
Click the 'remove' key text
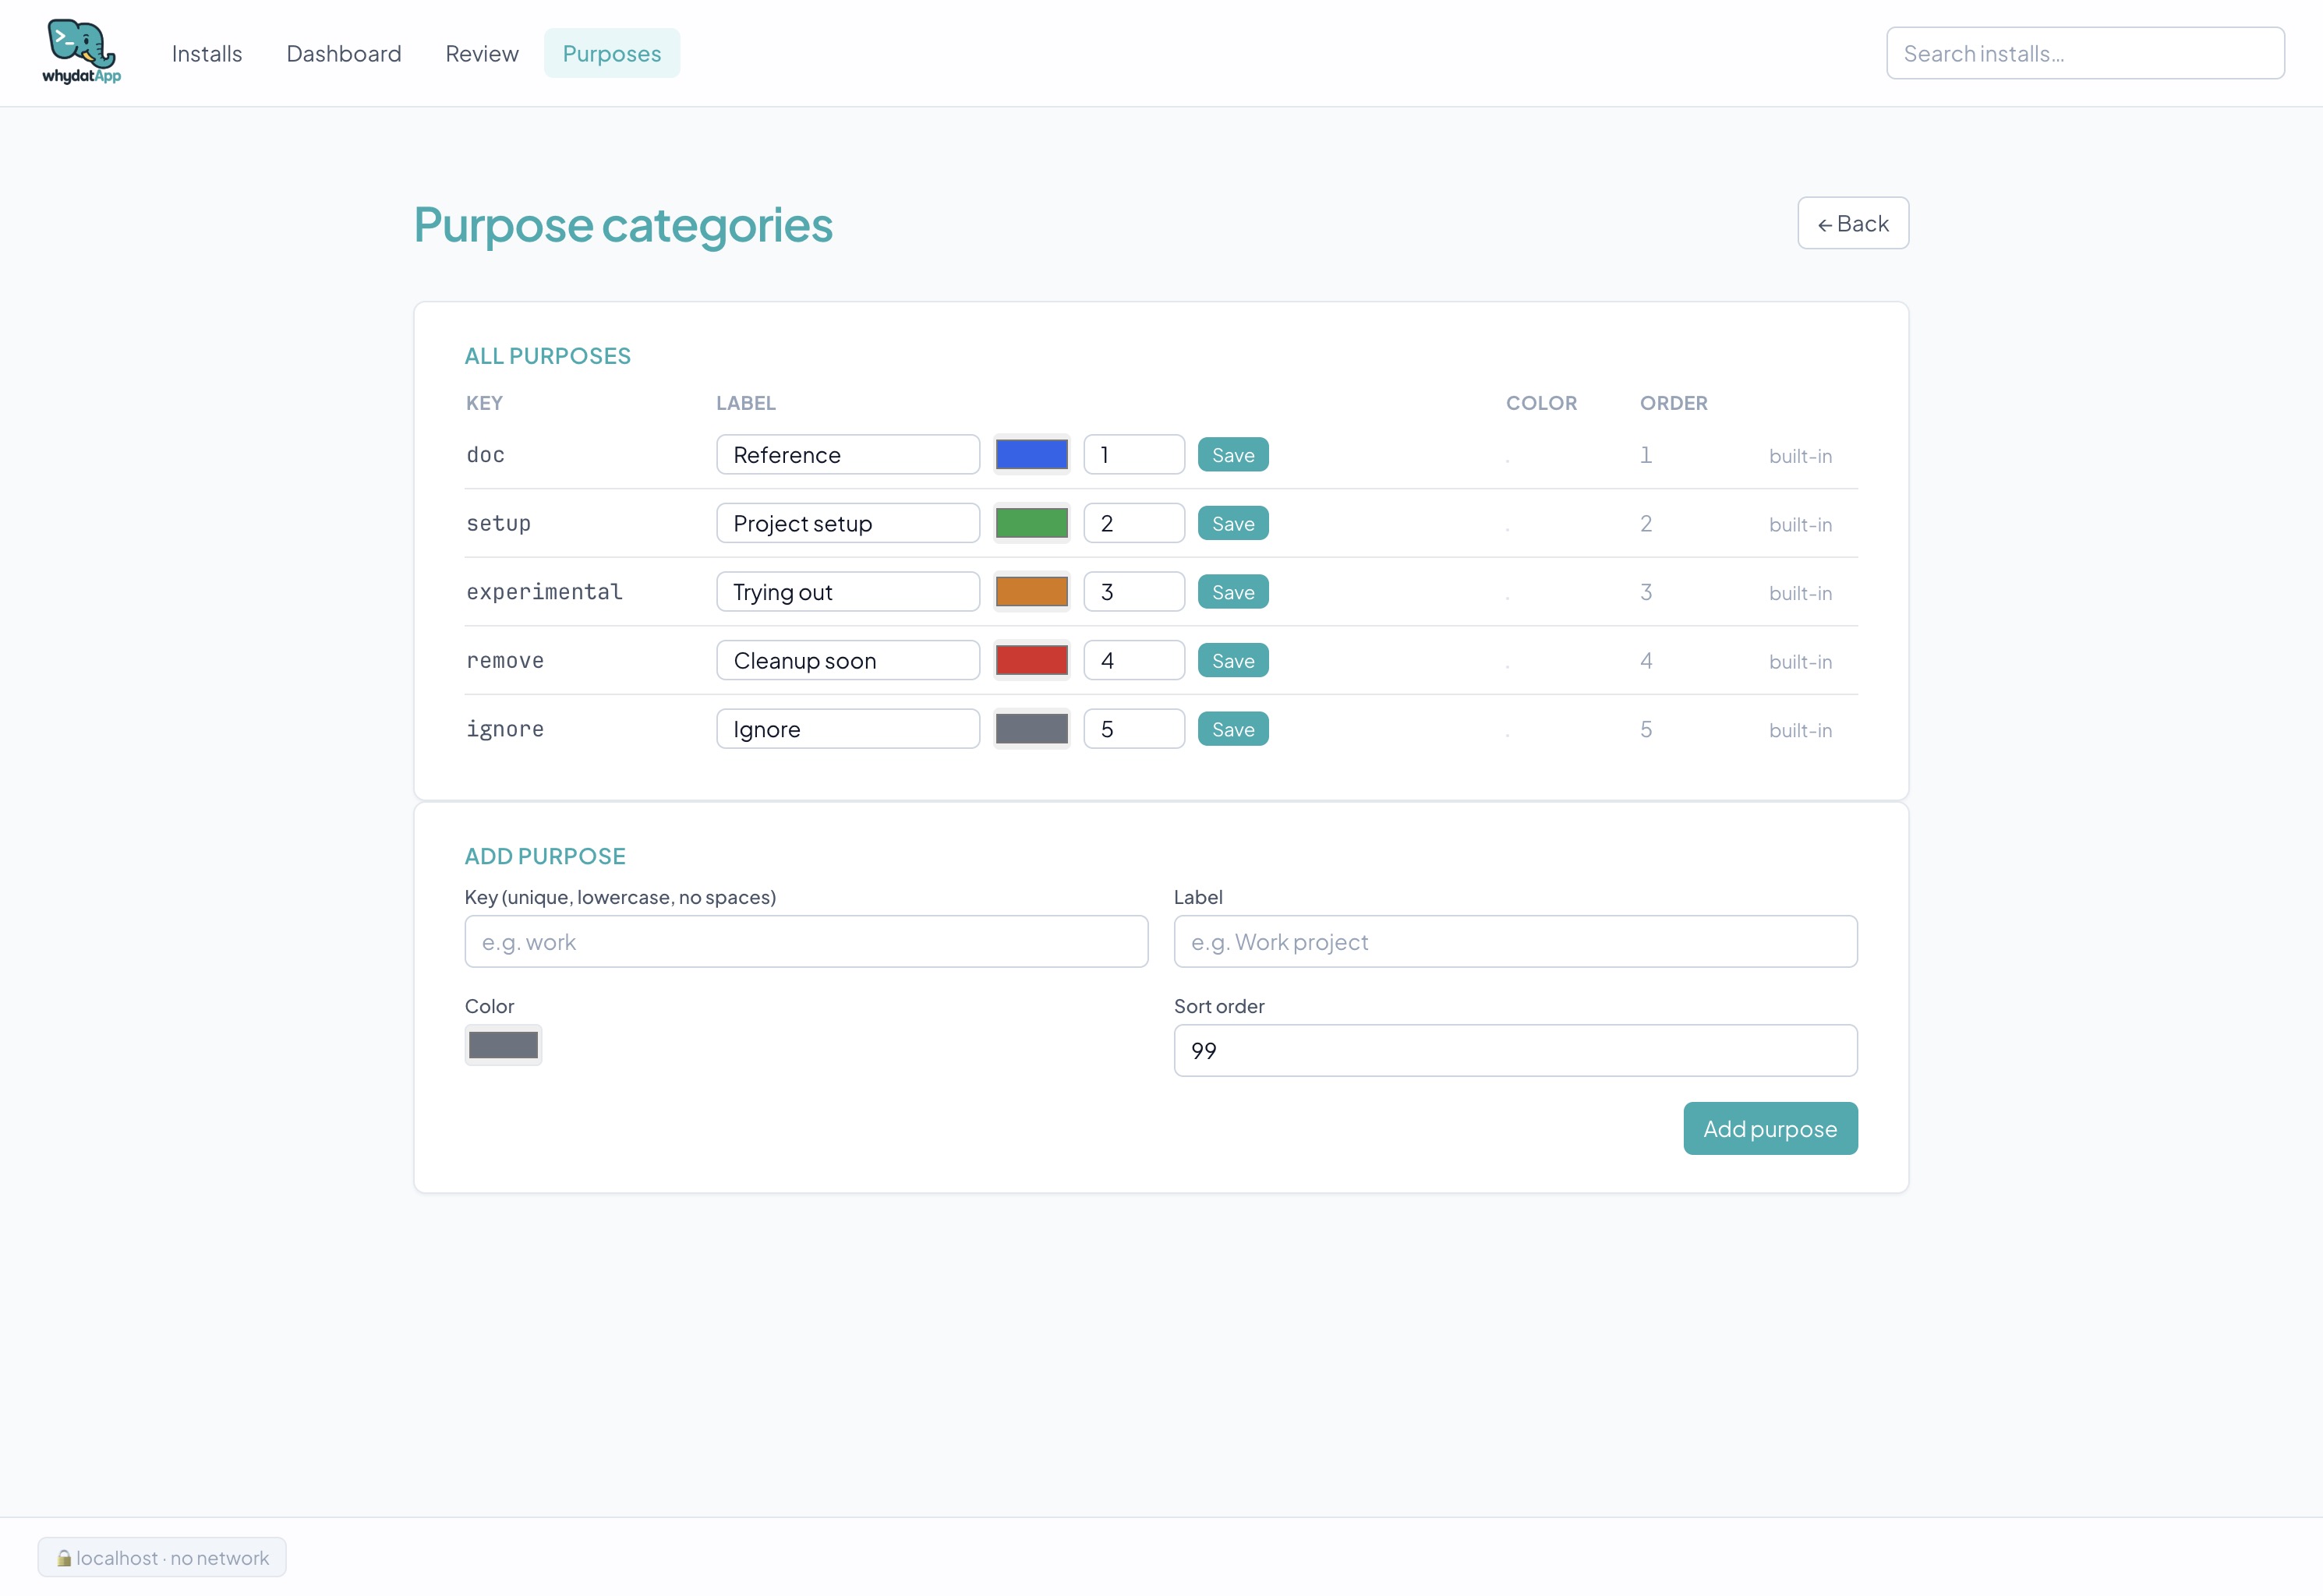click(x=505, y=660)
